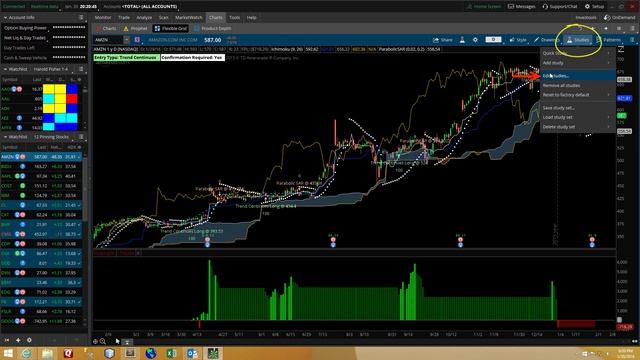640x360 pixels.
Task: Click the chart pan crosshair icon
Action: (x=96, y=341)
